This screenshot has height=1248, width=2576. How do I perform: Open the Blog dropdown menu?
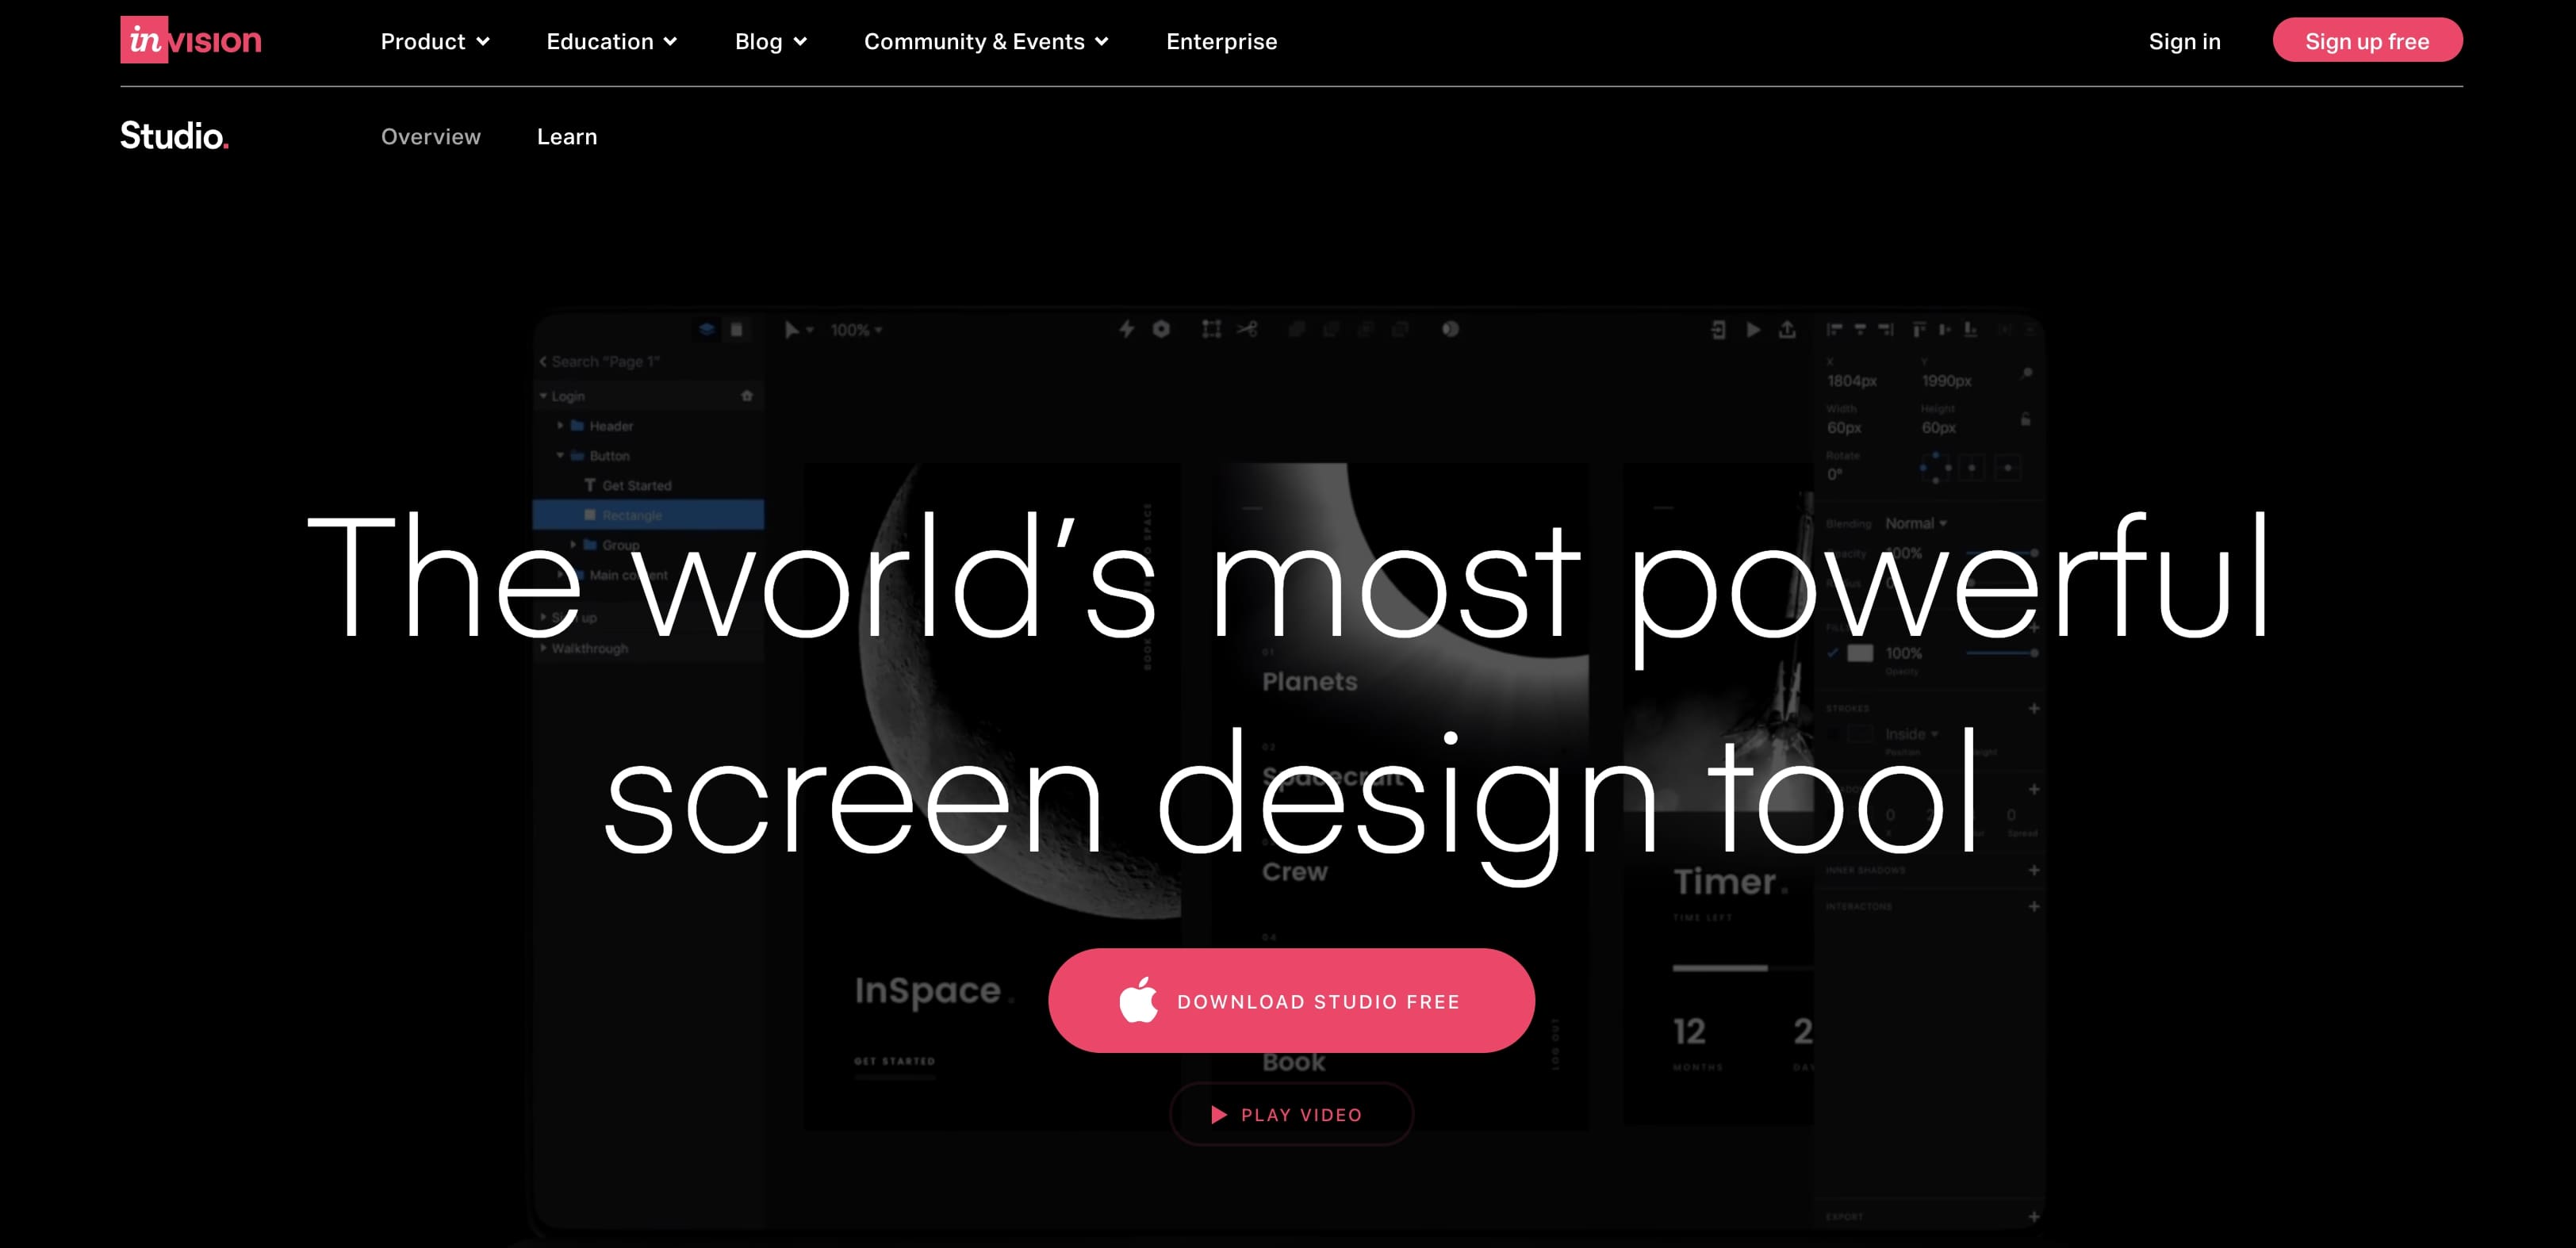[770, 41]
